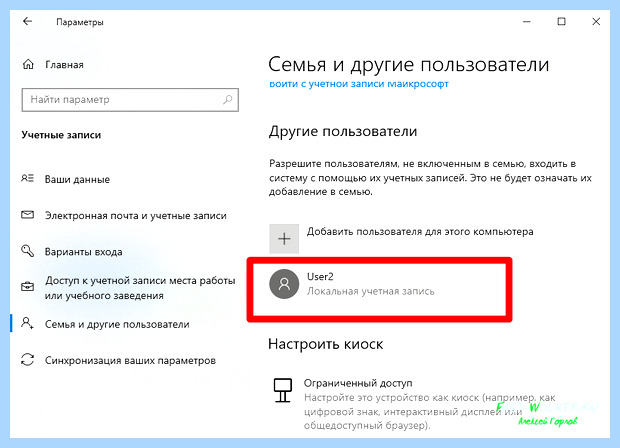The image size is (620, 448).
Task: Open Ваши данные section
Action: click(x=77, y=180)
